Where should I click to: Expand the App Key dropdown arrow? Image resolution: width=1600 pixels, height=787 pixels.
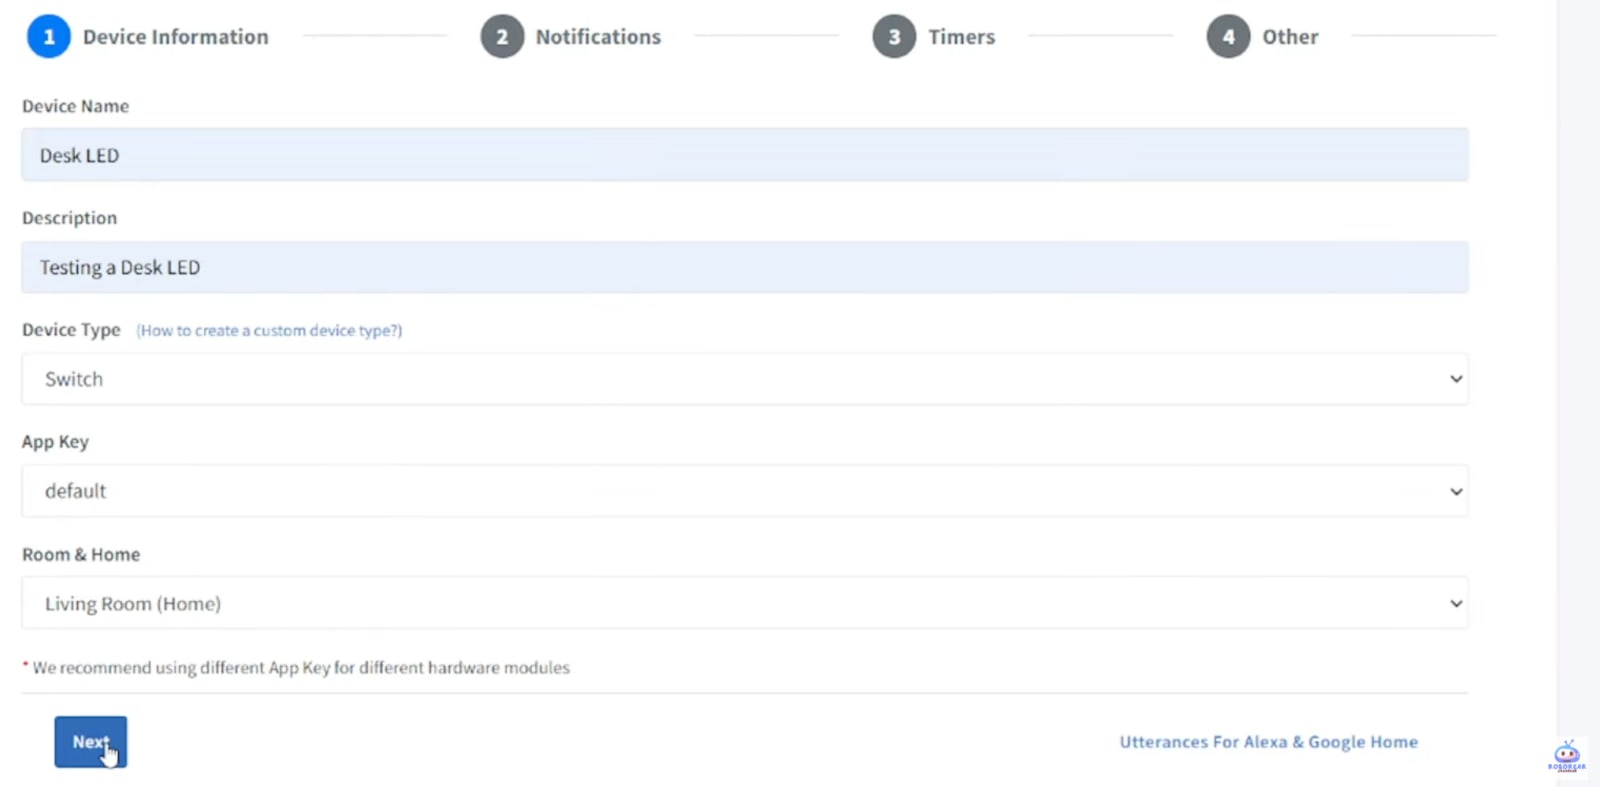(x=1456, y=491)
